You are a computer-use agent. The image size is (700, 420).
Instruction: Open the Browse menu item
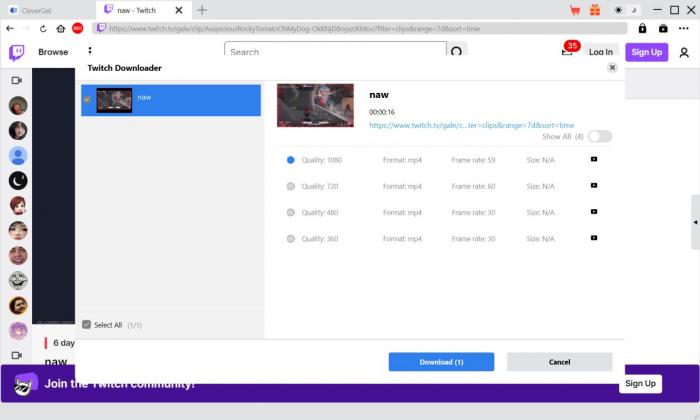pyautogui.click(x=53, y=52)
